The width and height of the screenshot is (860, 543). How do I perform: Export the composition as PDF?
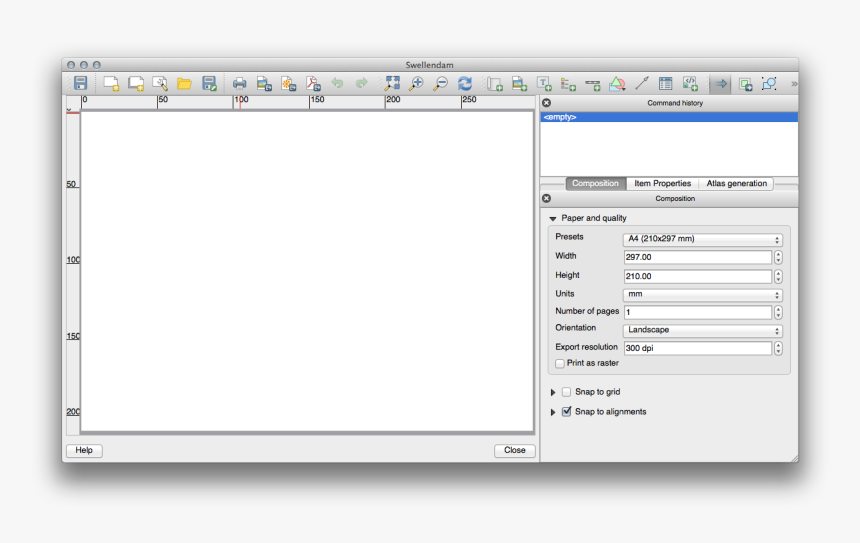pyautogui.click(x=313, y=83)
